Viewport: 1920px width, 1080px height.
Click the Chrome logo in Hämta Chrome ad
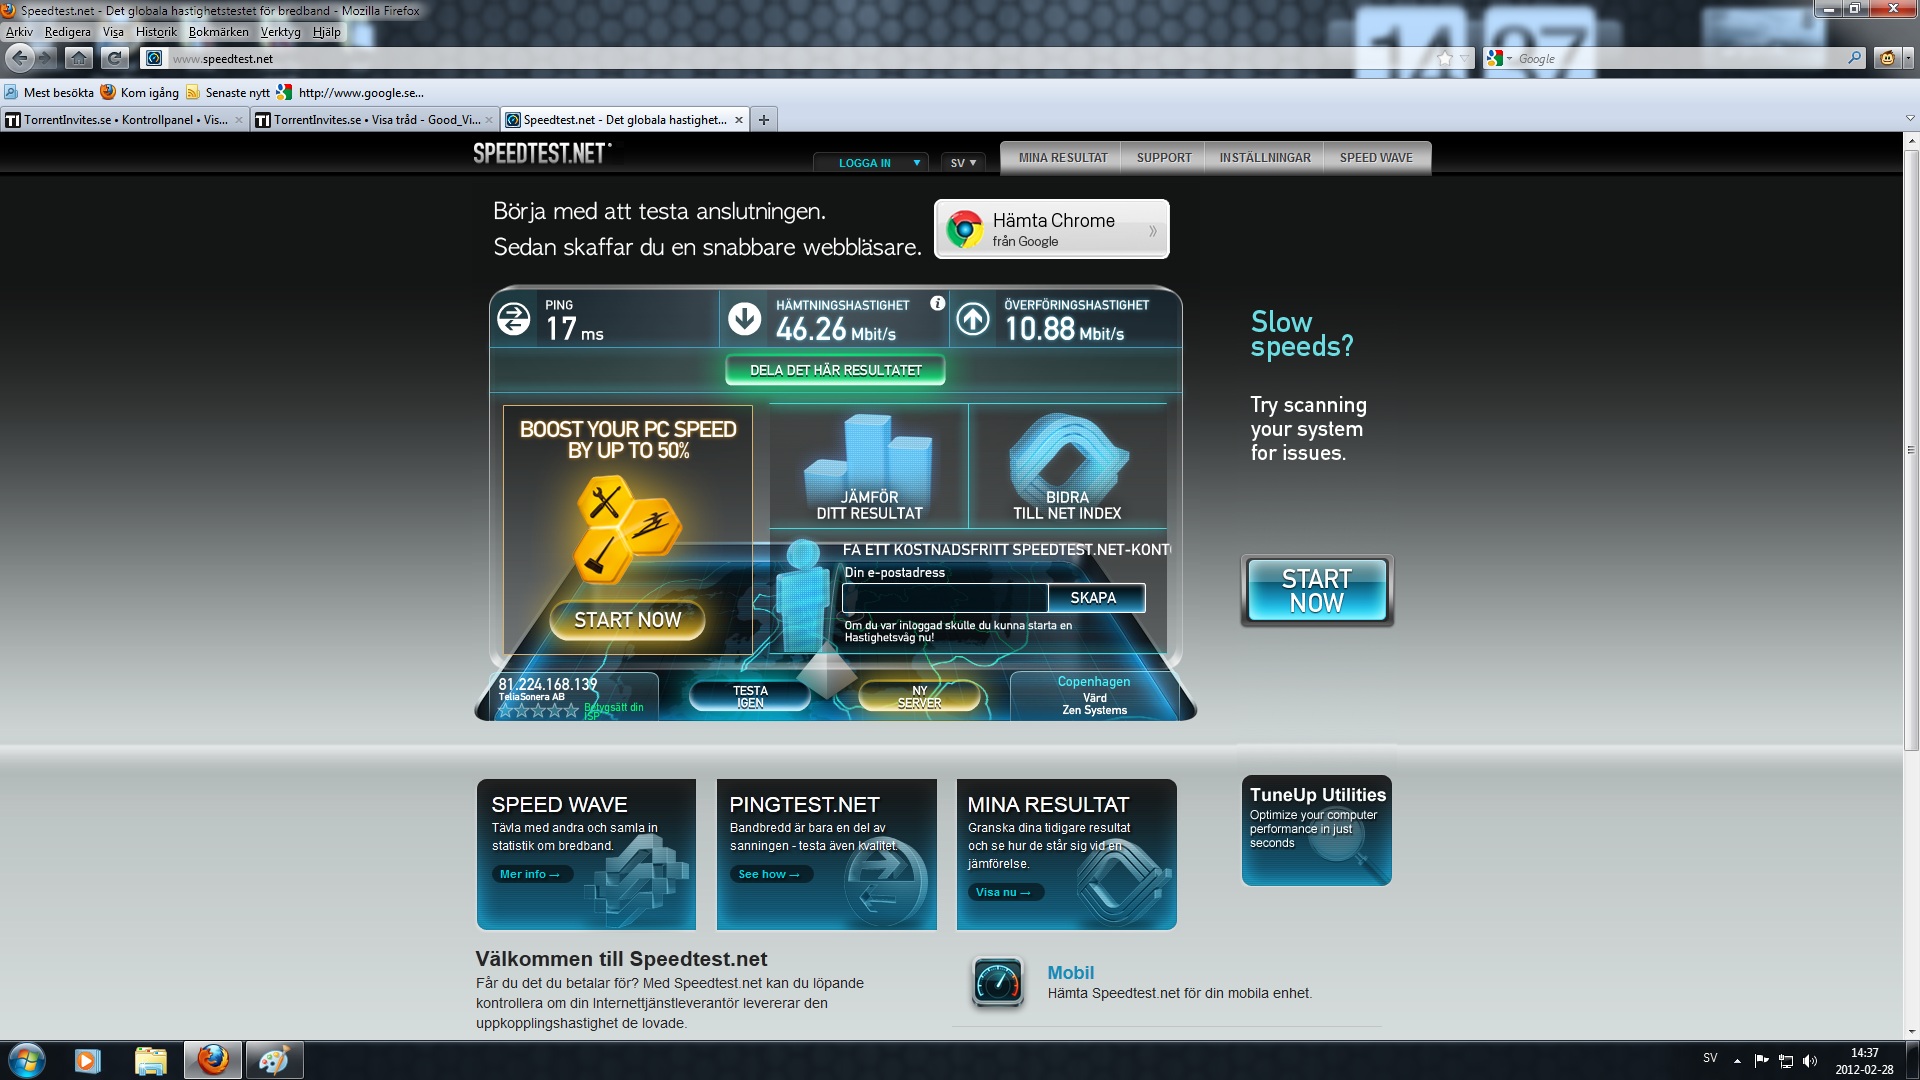click(x=965, y=229)
